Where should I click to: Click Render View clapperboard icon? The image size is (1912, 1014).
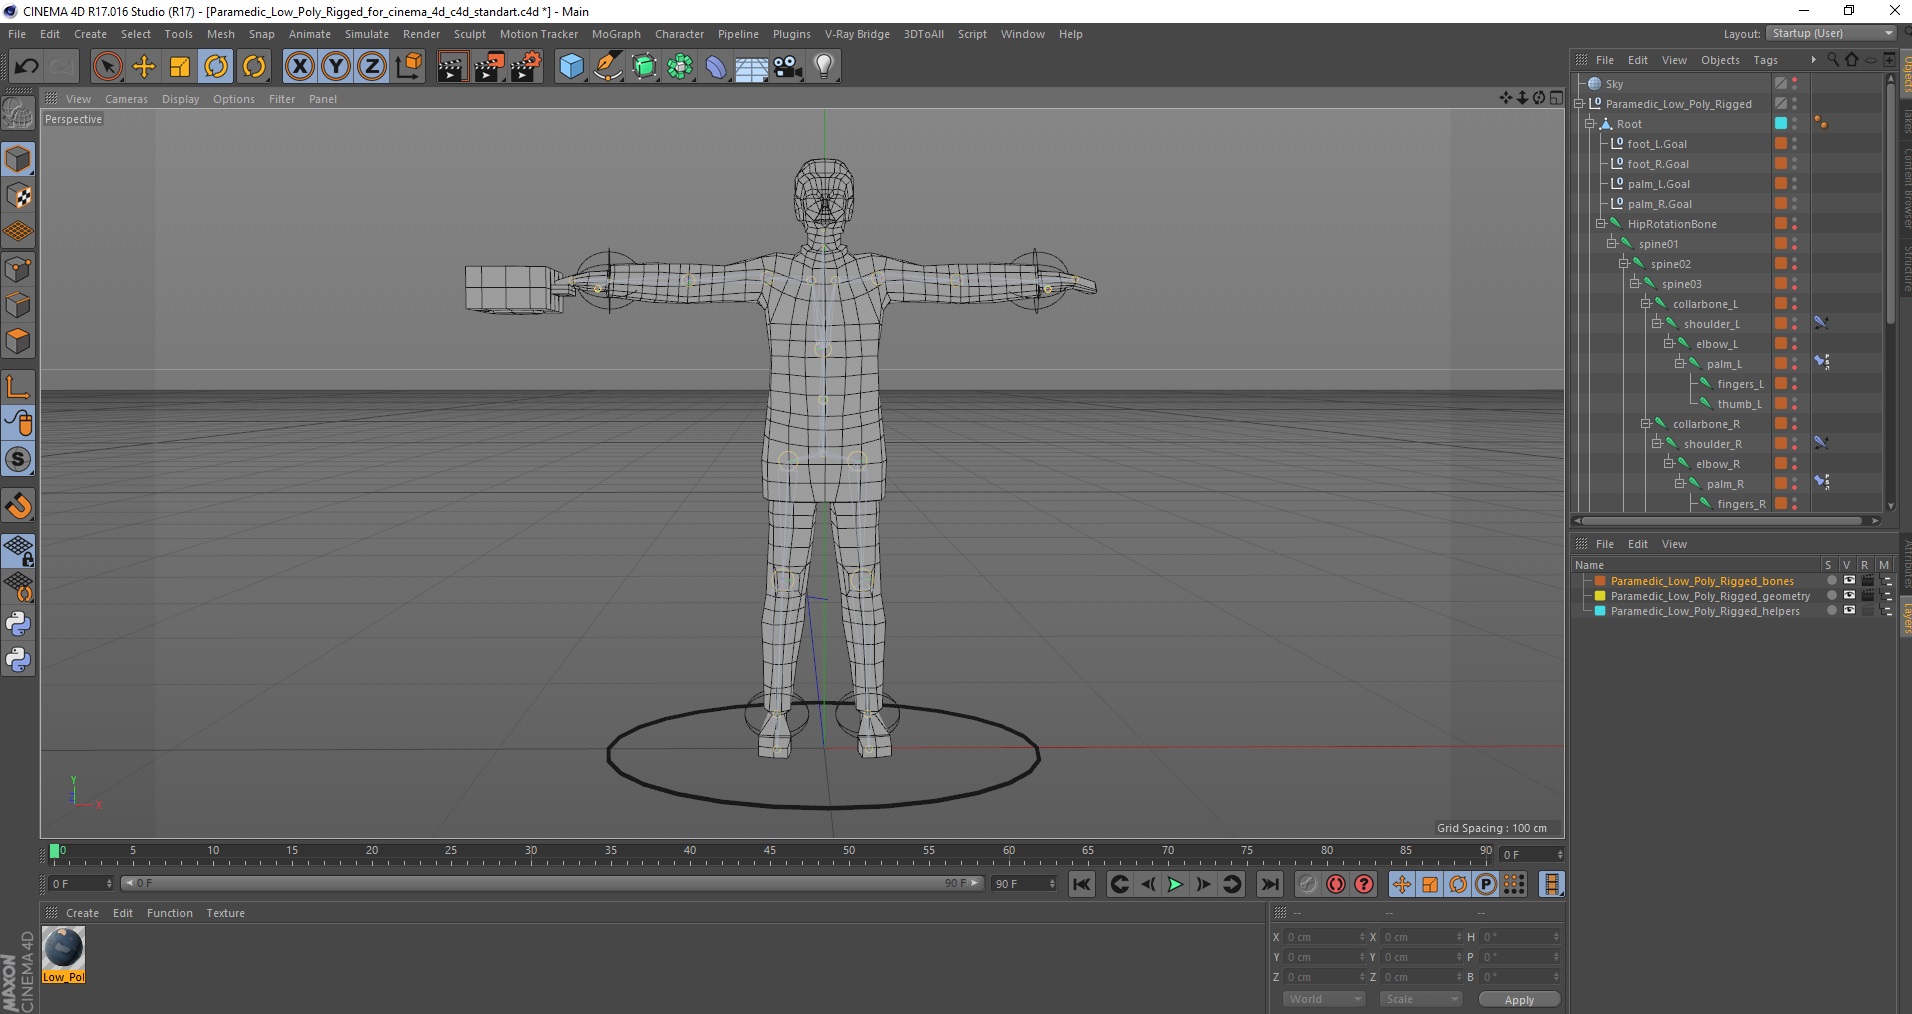[x=452, y=67]
